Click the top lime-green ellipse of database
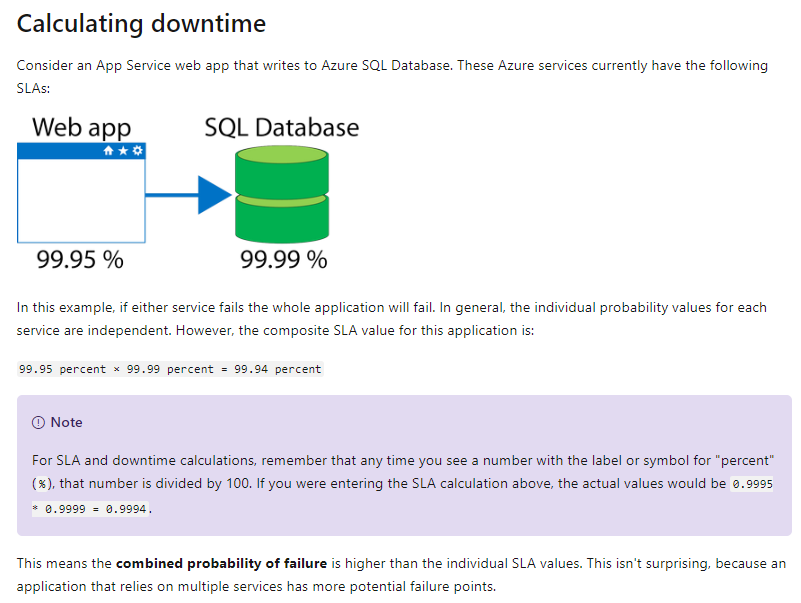801x603 pixels. tap(281, 155)
